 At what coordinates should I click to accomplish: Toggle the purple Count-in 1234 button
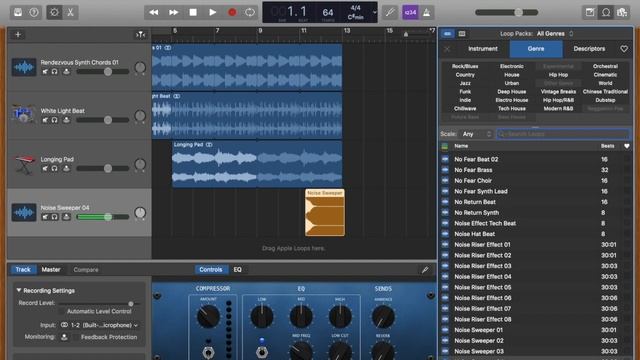(x=410, y=12)
